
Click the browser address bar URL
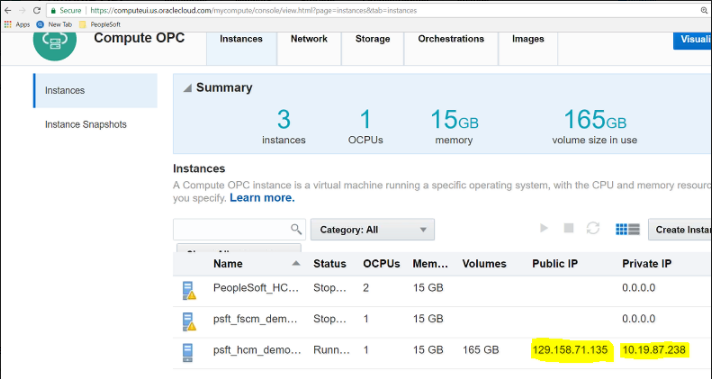[253, 10]
